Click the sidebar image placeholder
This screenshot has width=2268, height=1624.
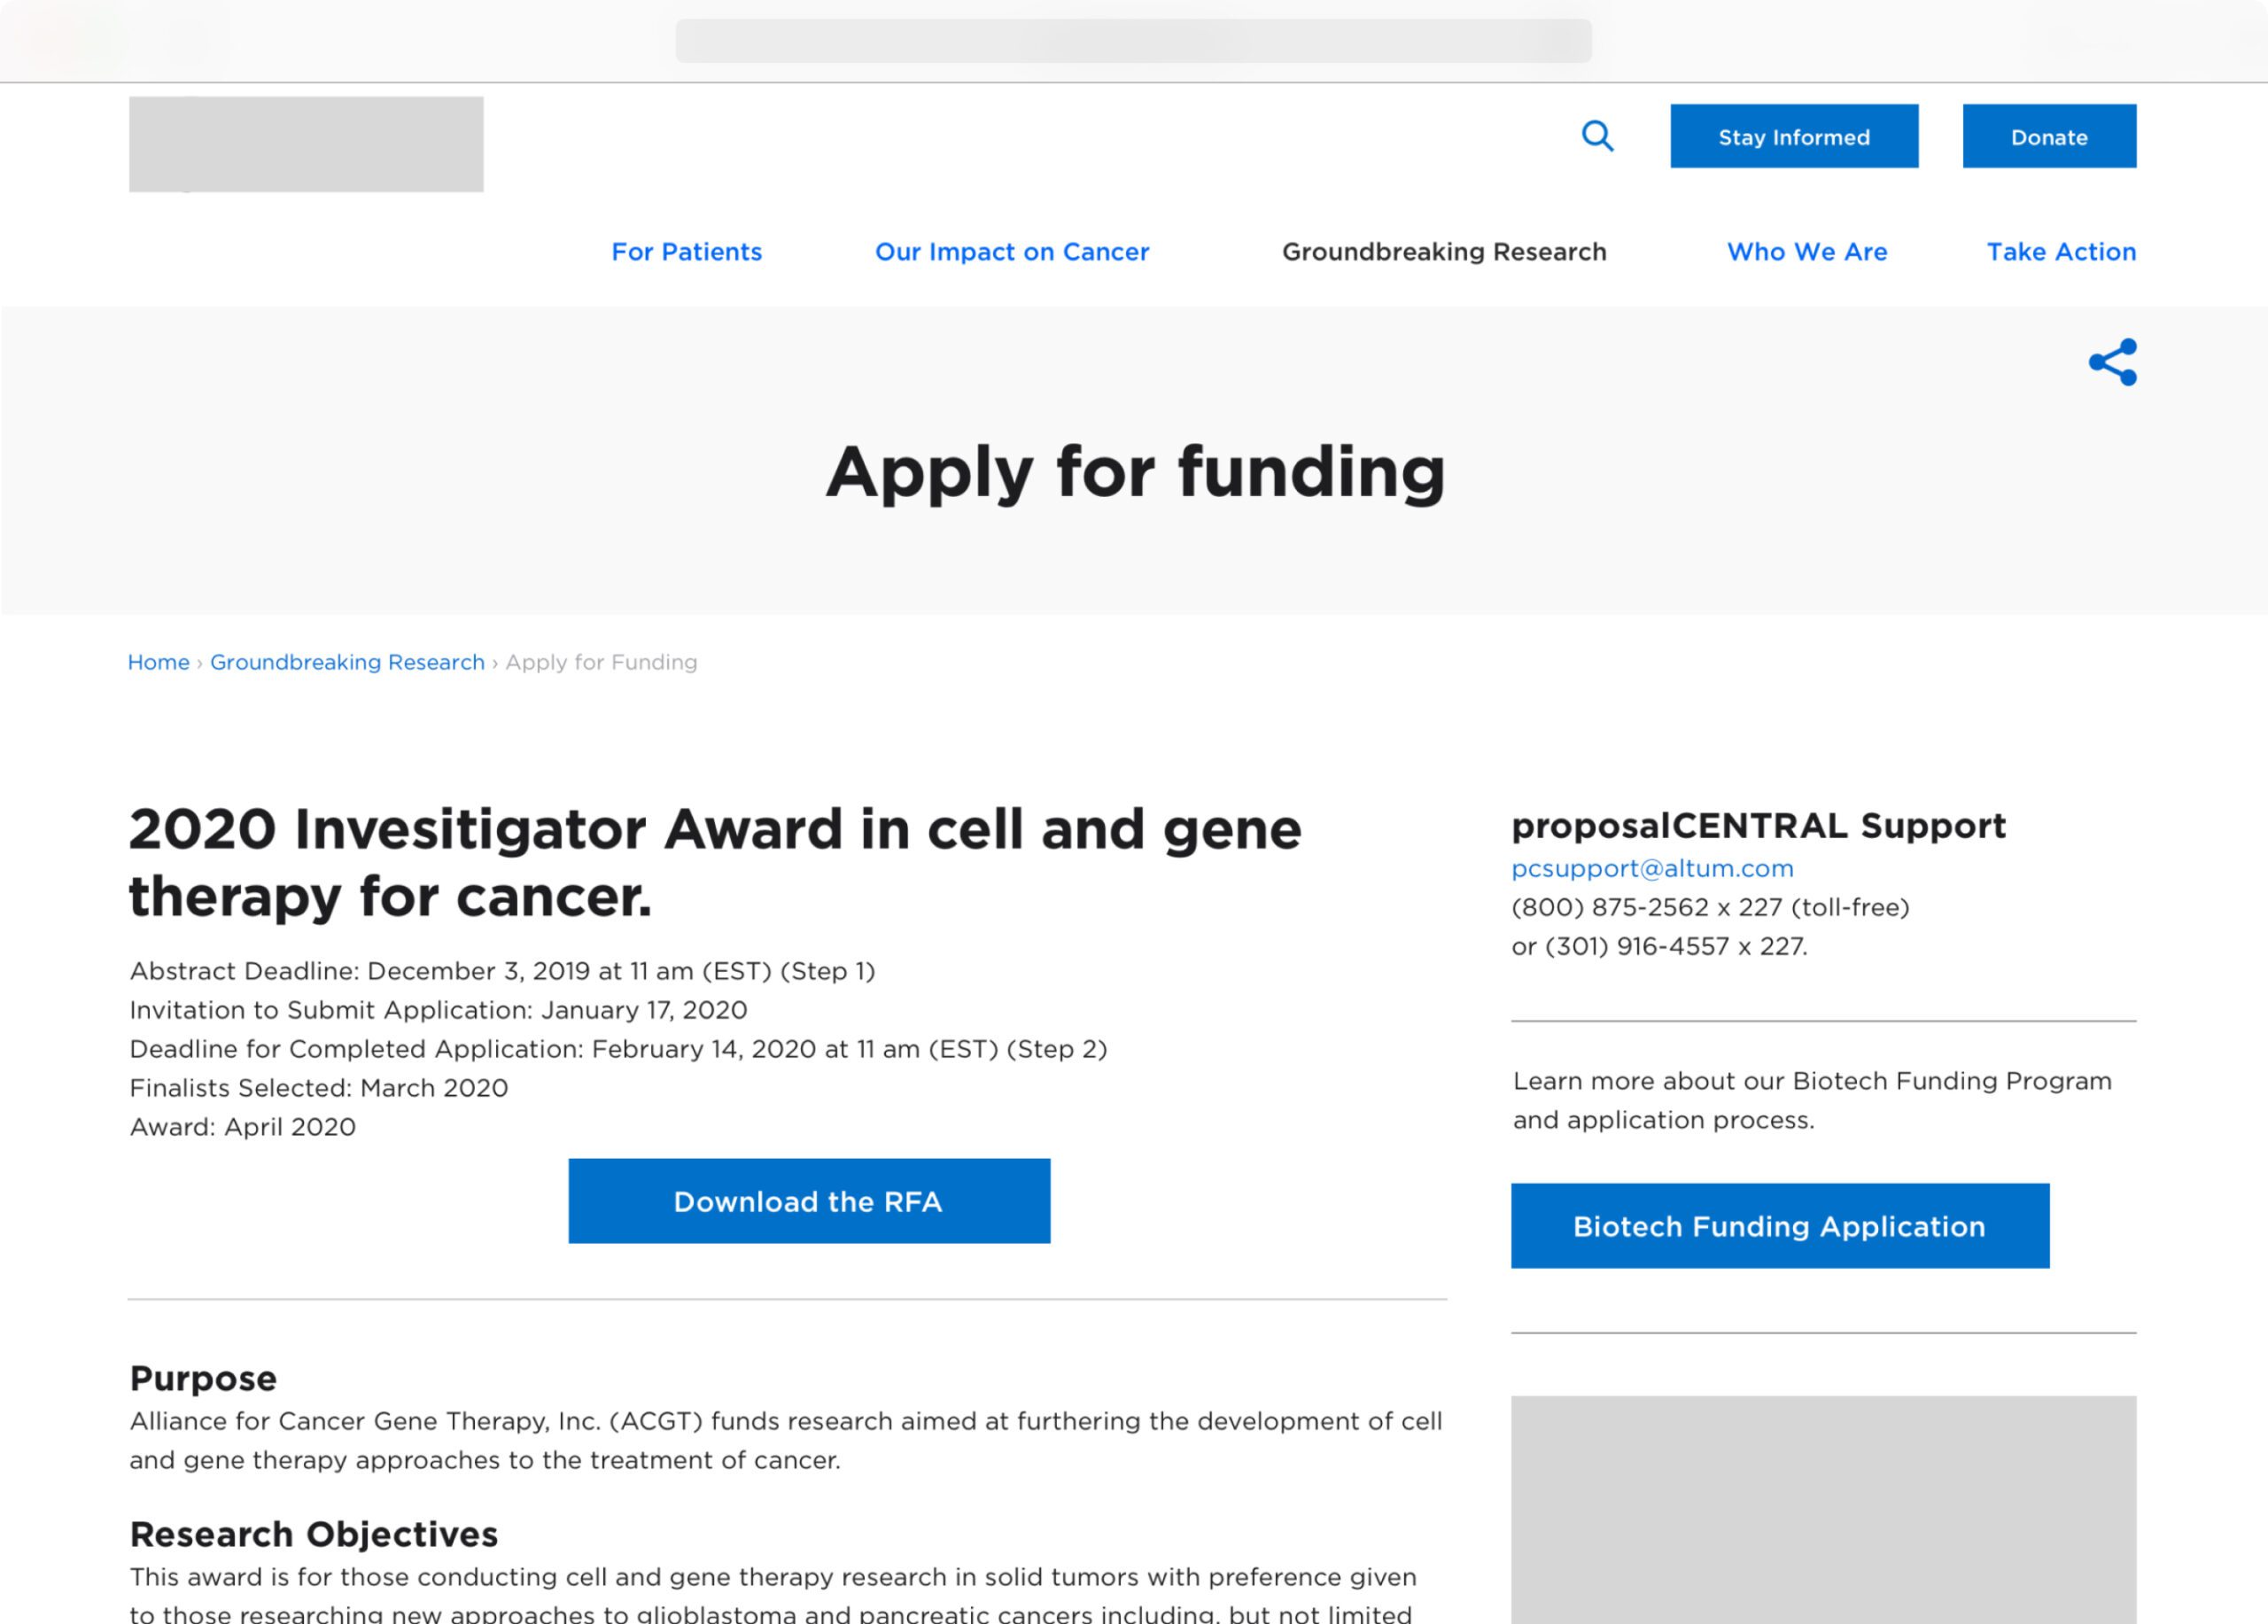(x=1823, y=1510)
